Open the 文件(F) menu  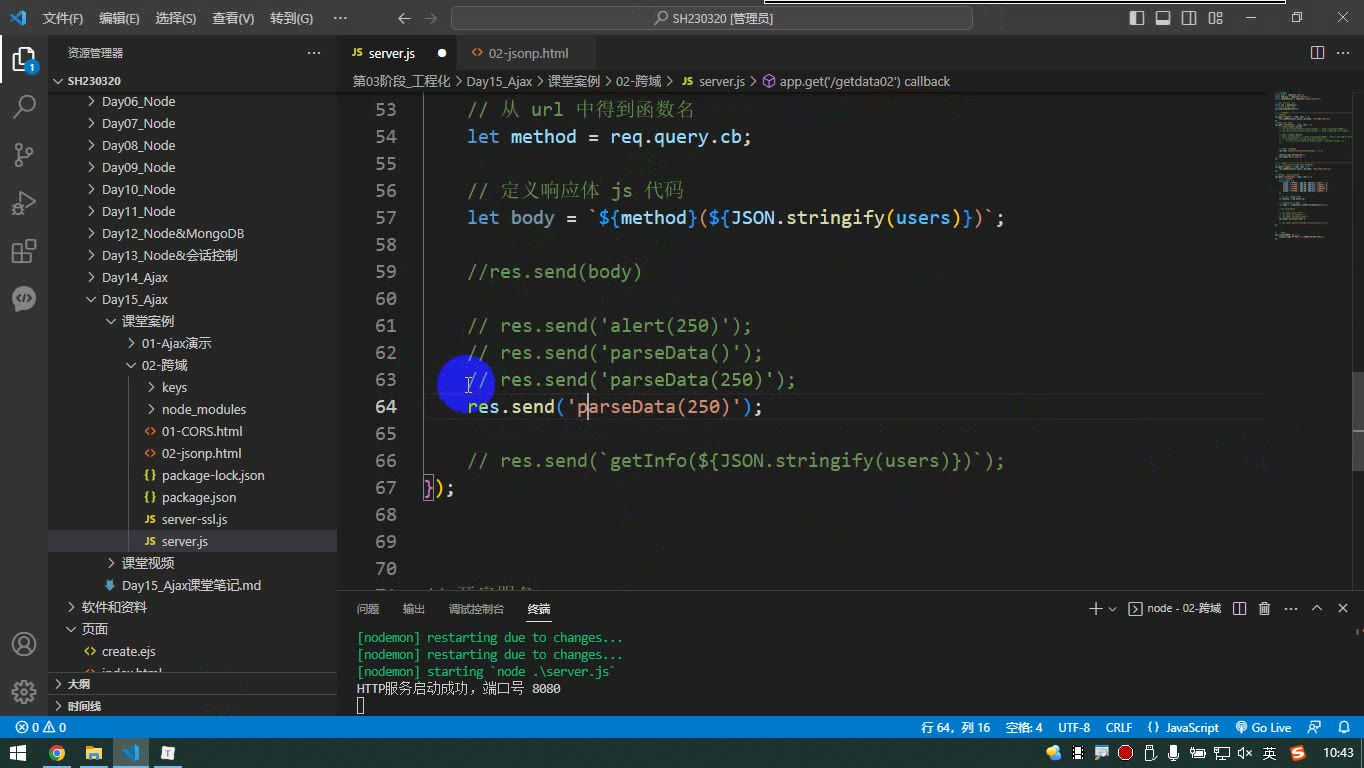click(x=63, y=18)
